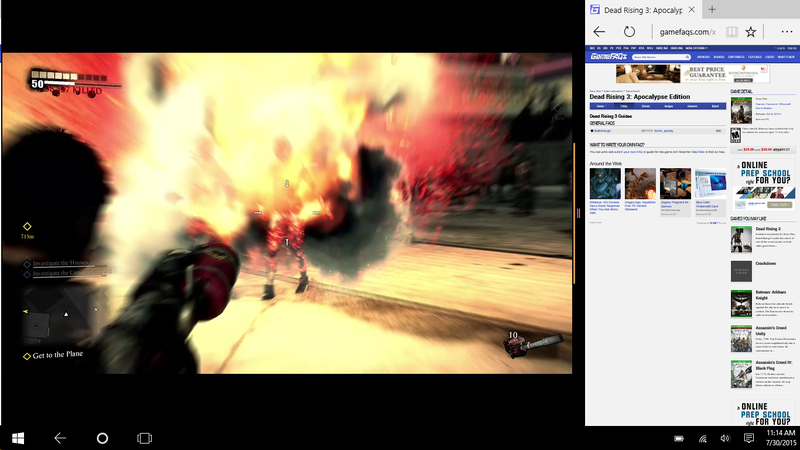800x450 pixels.
Task: Go back in the Edge browser
Action: (599, 32)
